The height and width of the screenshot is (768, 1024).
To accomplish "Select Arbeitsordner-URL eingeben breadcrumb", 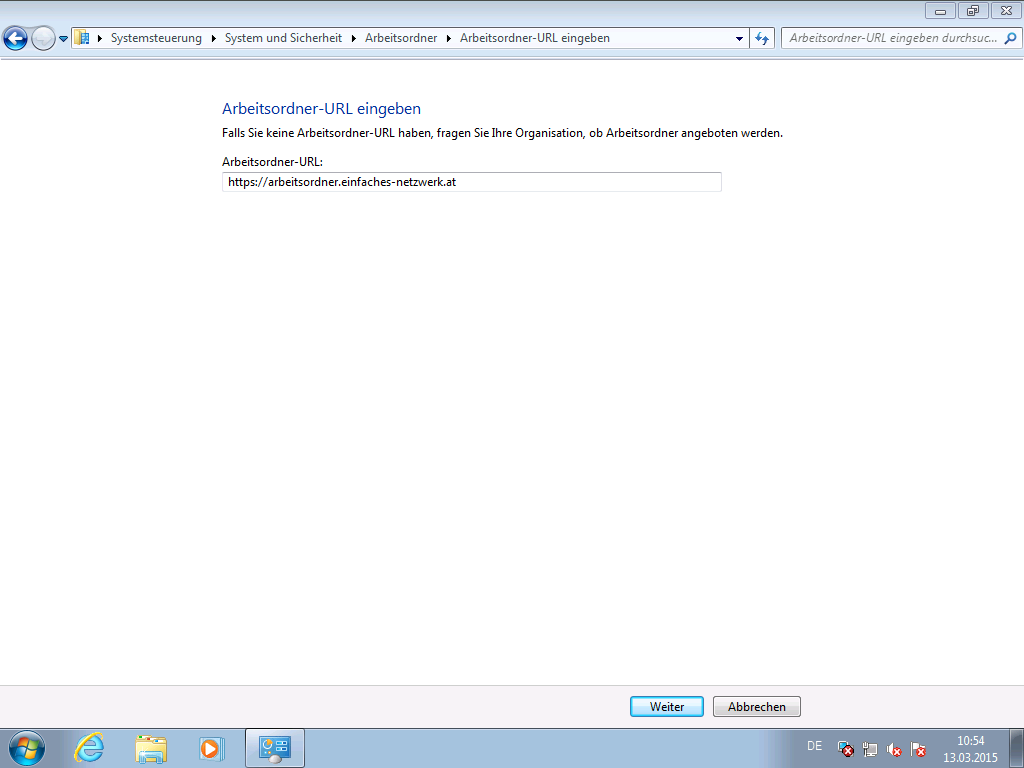I will [x=535, y=38].
